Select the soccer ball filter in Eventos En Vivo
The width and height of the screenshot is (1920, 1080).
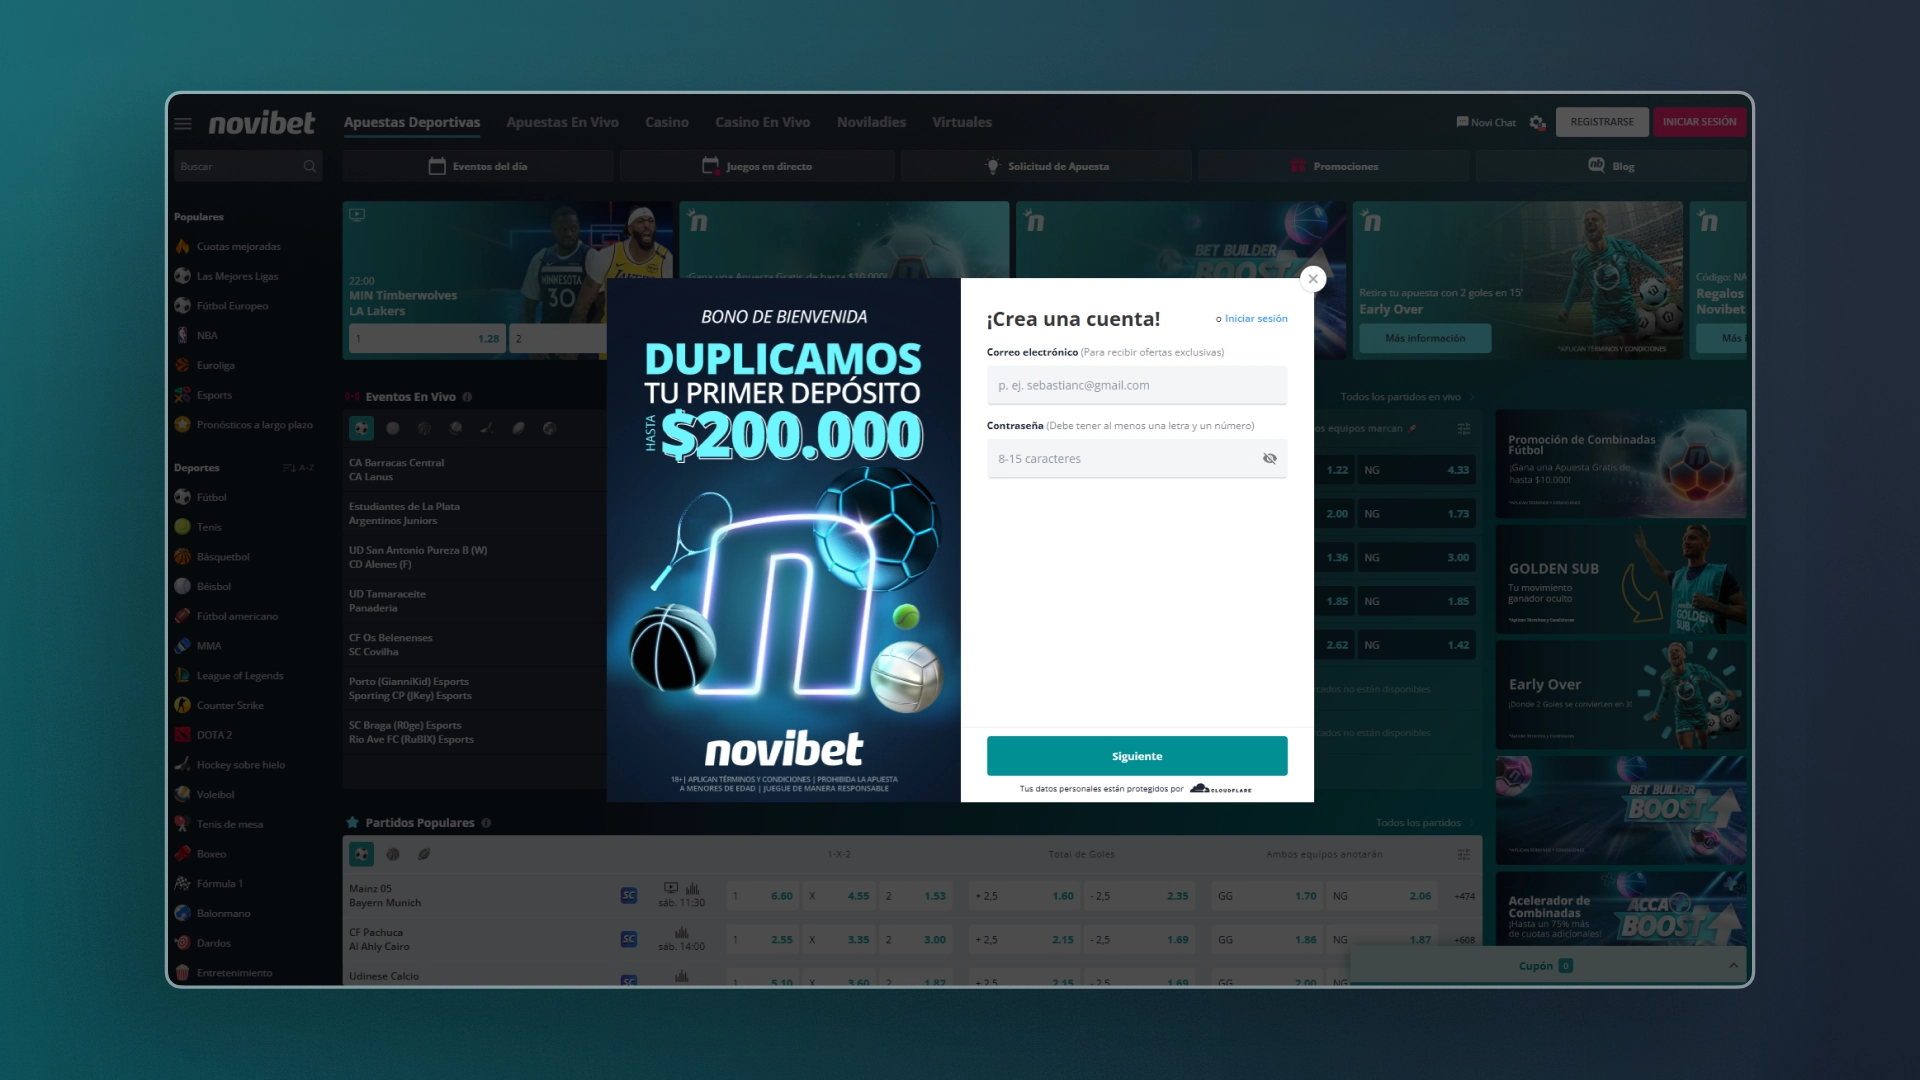click(x=361, y=428)
